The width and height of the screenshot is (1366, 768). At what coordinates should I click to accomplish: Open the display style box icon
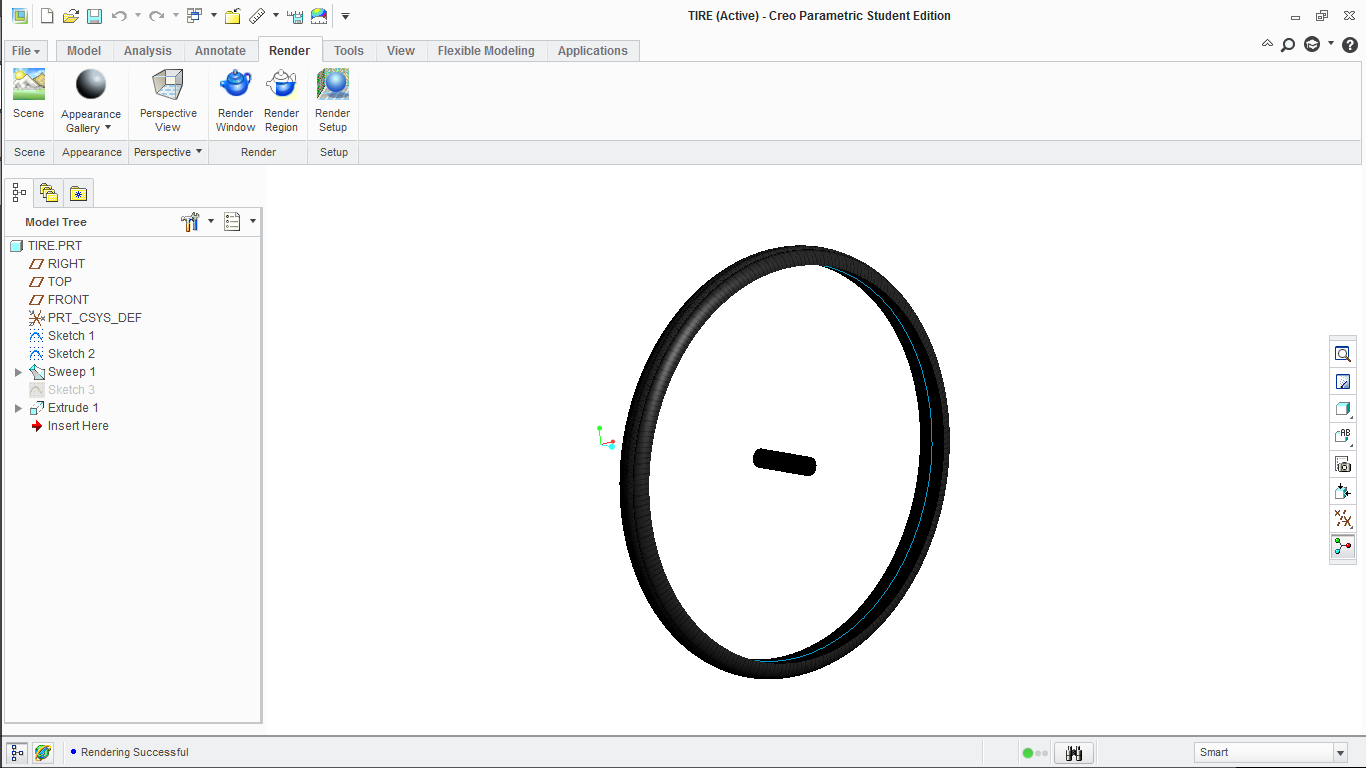[x=1343, y=409]
